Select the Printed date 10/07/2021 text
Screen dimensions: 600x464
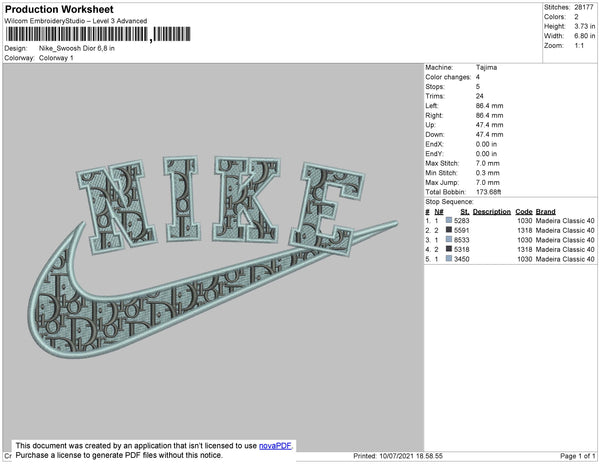[x=398, y=456]
